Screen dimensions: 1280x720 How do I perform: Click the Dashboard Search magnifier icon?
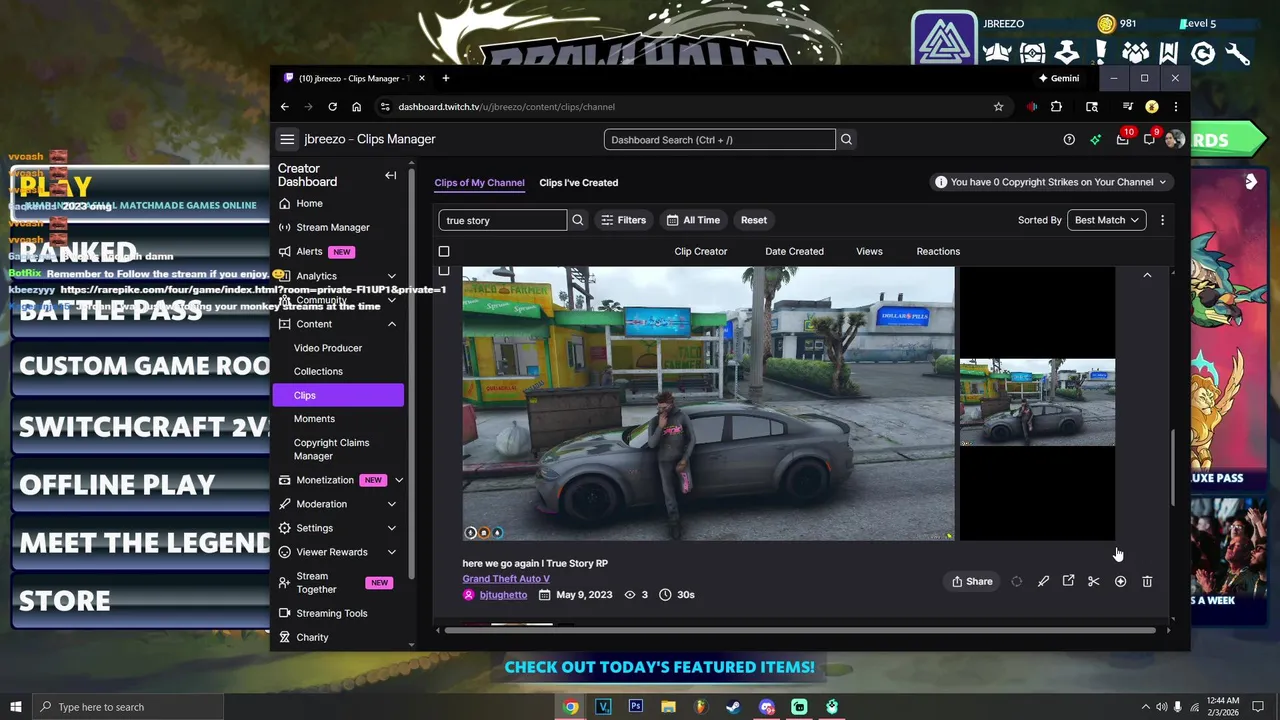point(846,140)
